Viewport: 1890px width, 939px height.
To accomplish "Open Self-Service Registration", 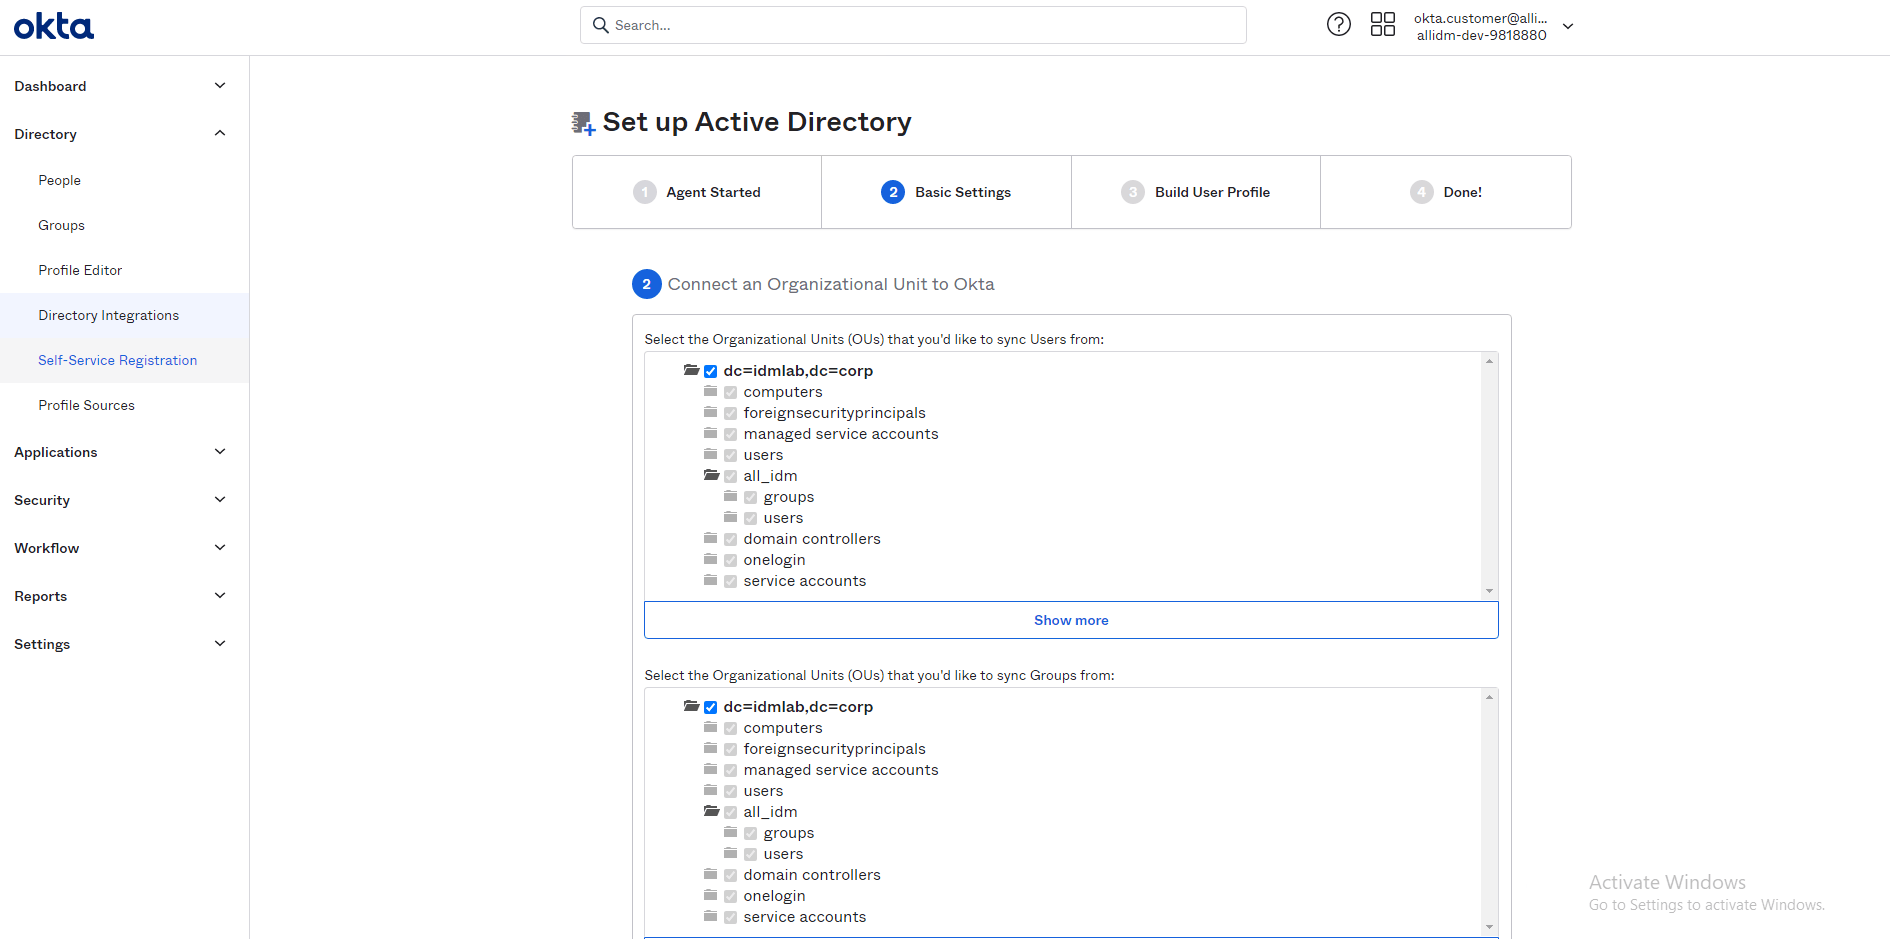I will (x=118, y=360).
